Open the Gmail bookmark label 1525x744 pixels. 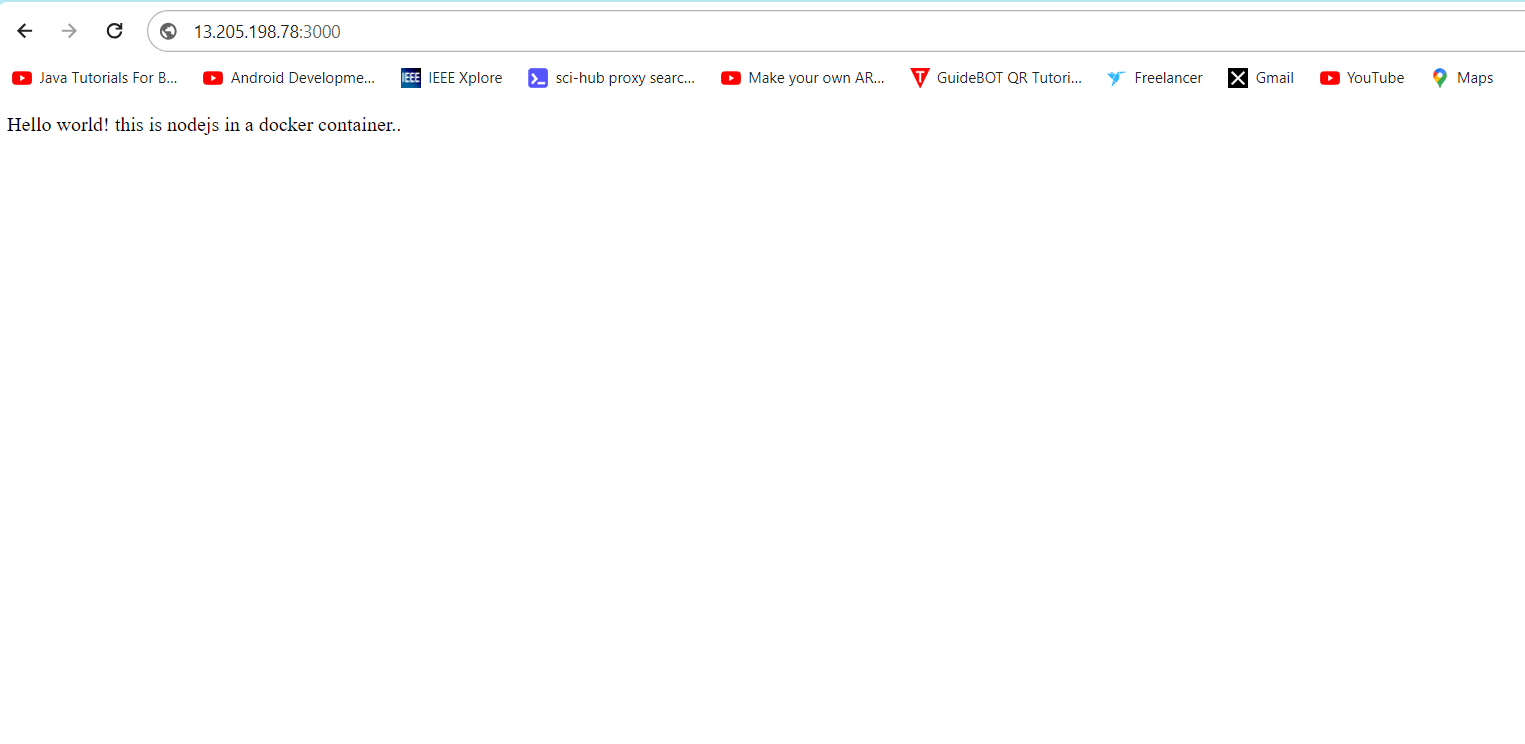(x=1274, y=78)
